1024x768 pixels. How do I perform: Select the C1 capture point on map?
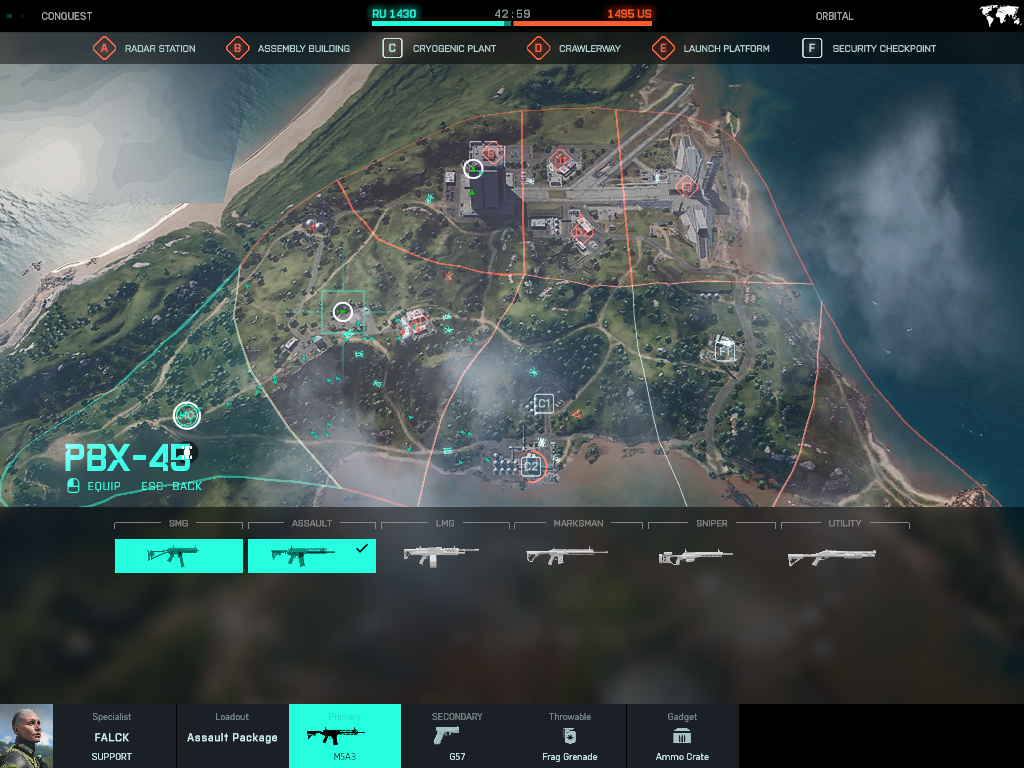(x=543, y=404)
